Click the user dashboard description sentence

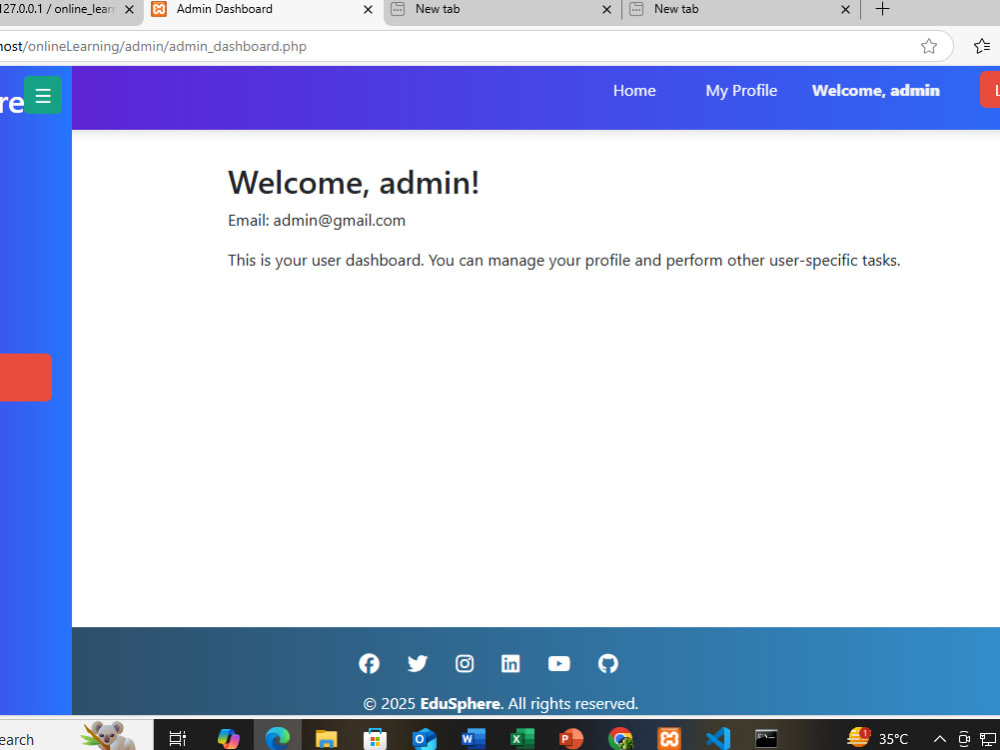564,261
